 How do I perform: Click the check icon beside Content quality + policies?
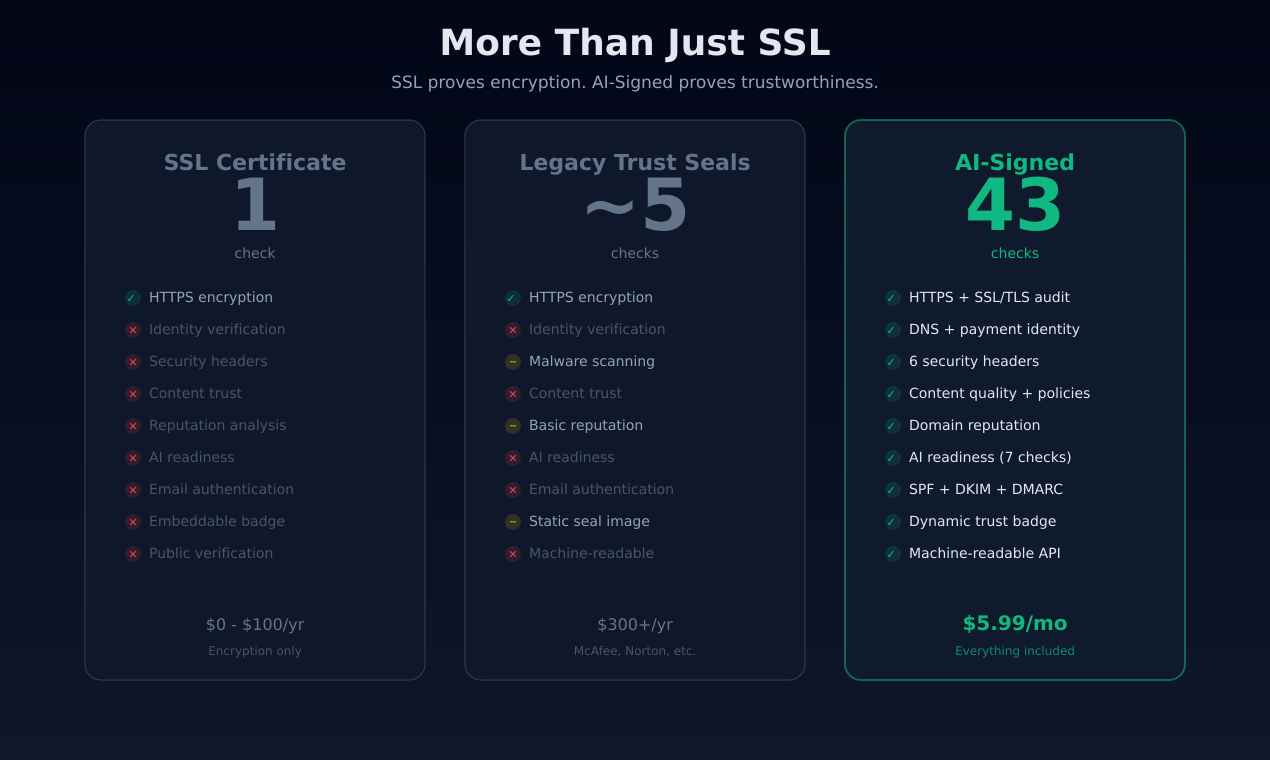click(x=893, y=394)
